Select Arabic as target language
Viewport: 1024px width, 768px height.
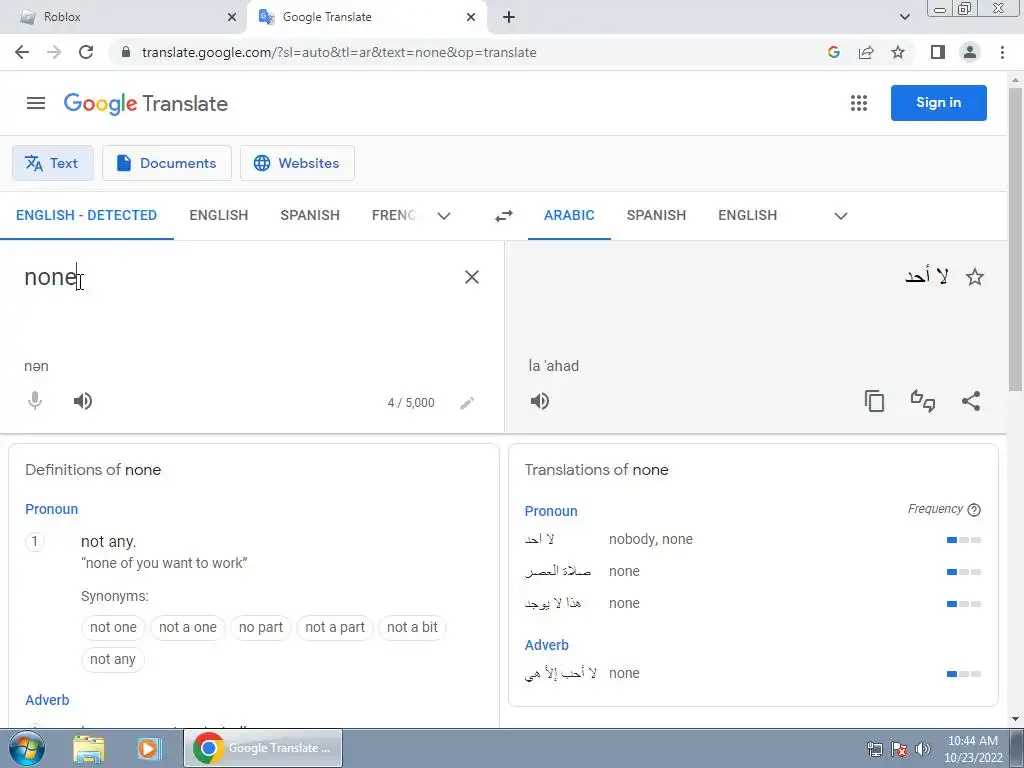569,216
